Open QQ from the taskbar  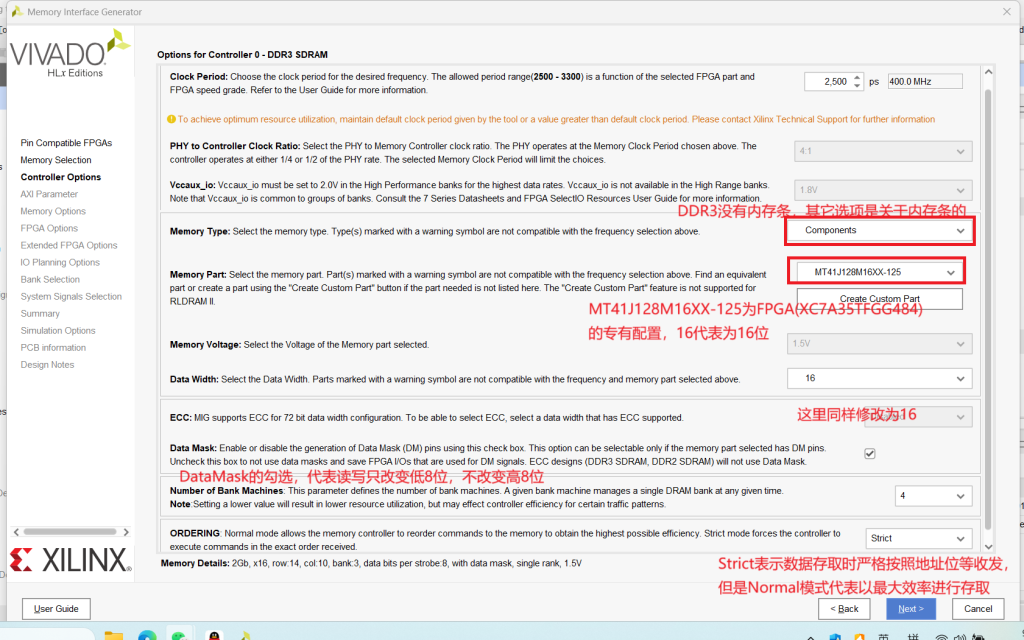(x=214, y=635)
